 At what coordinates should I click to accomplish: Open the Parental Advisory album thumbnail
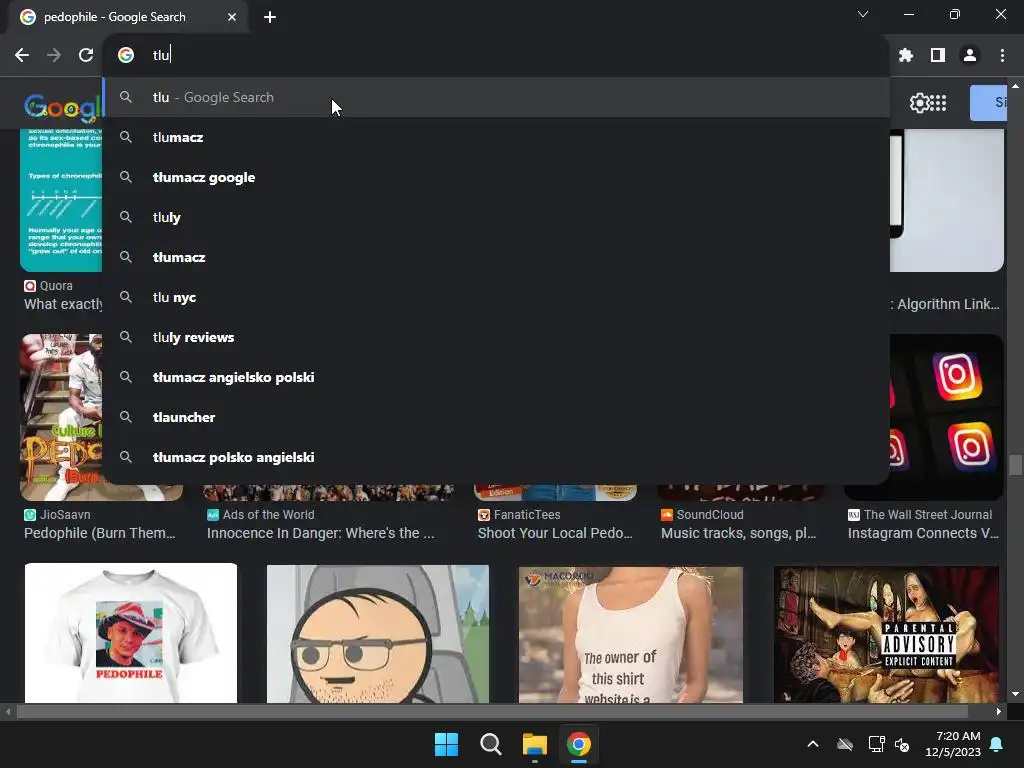click(886, 634)
